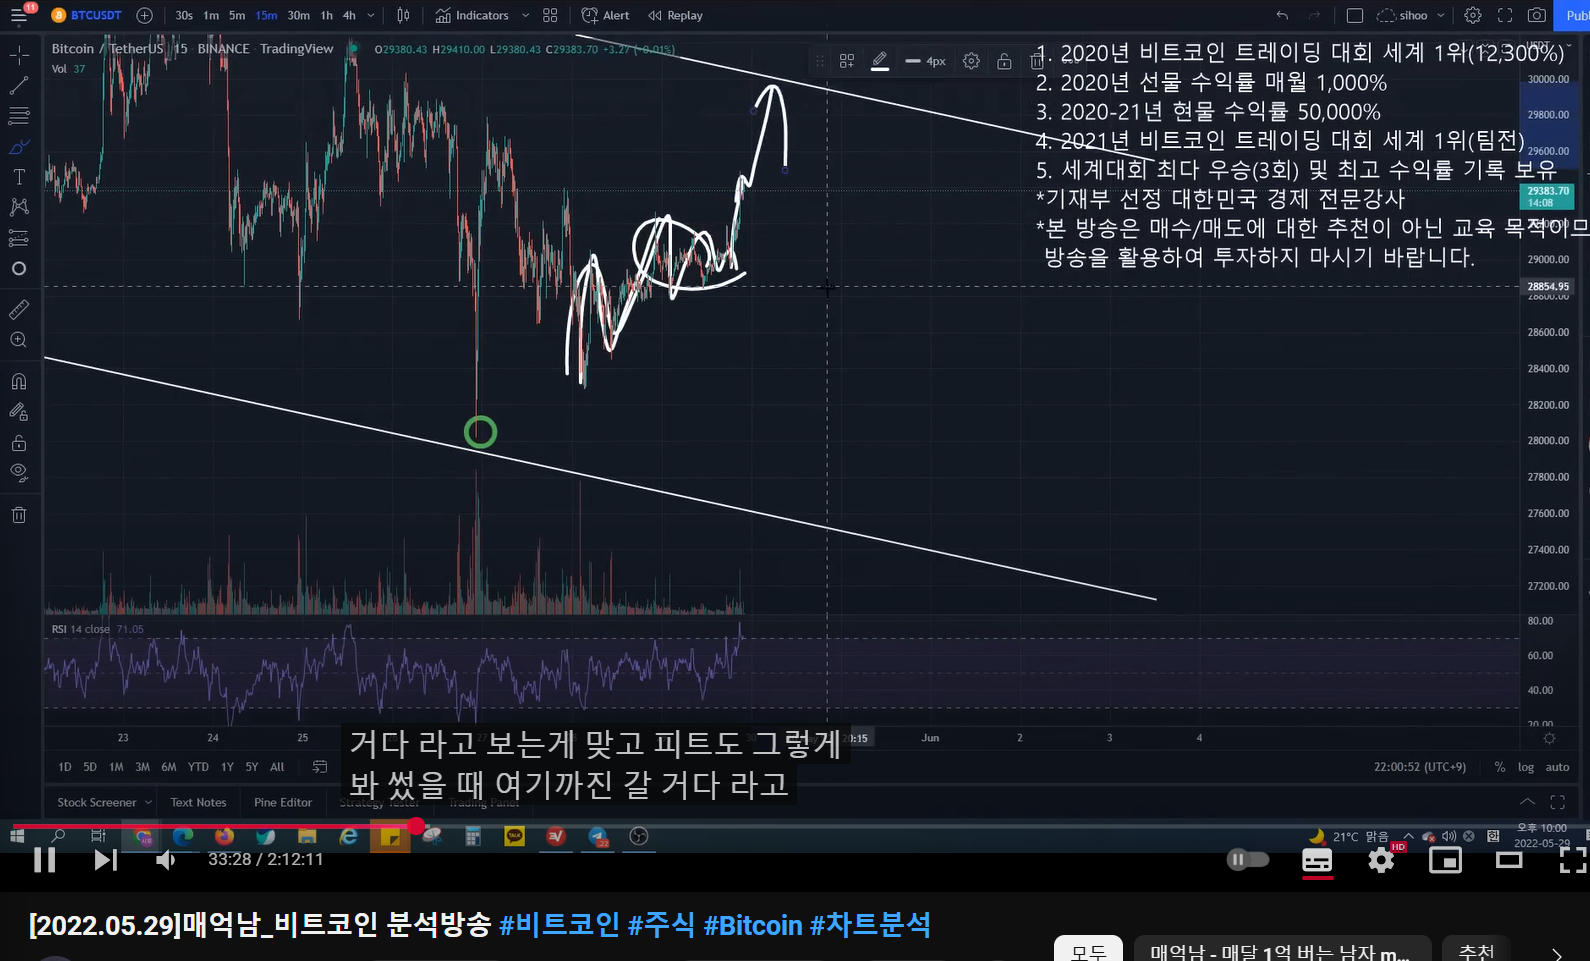Click the Alert button

coord(606,15)
